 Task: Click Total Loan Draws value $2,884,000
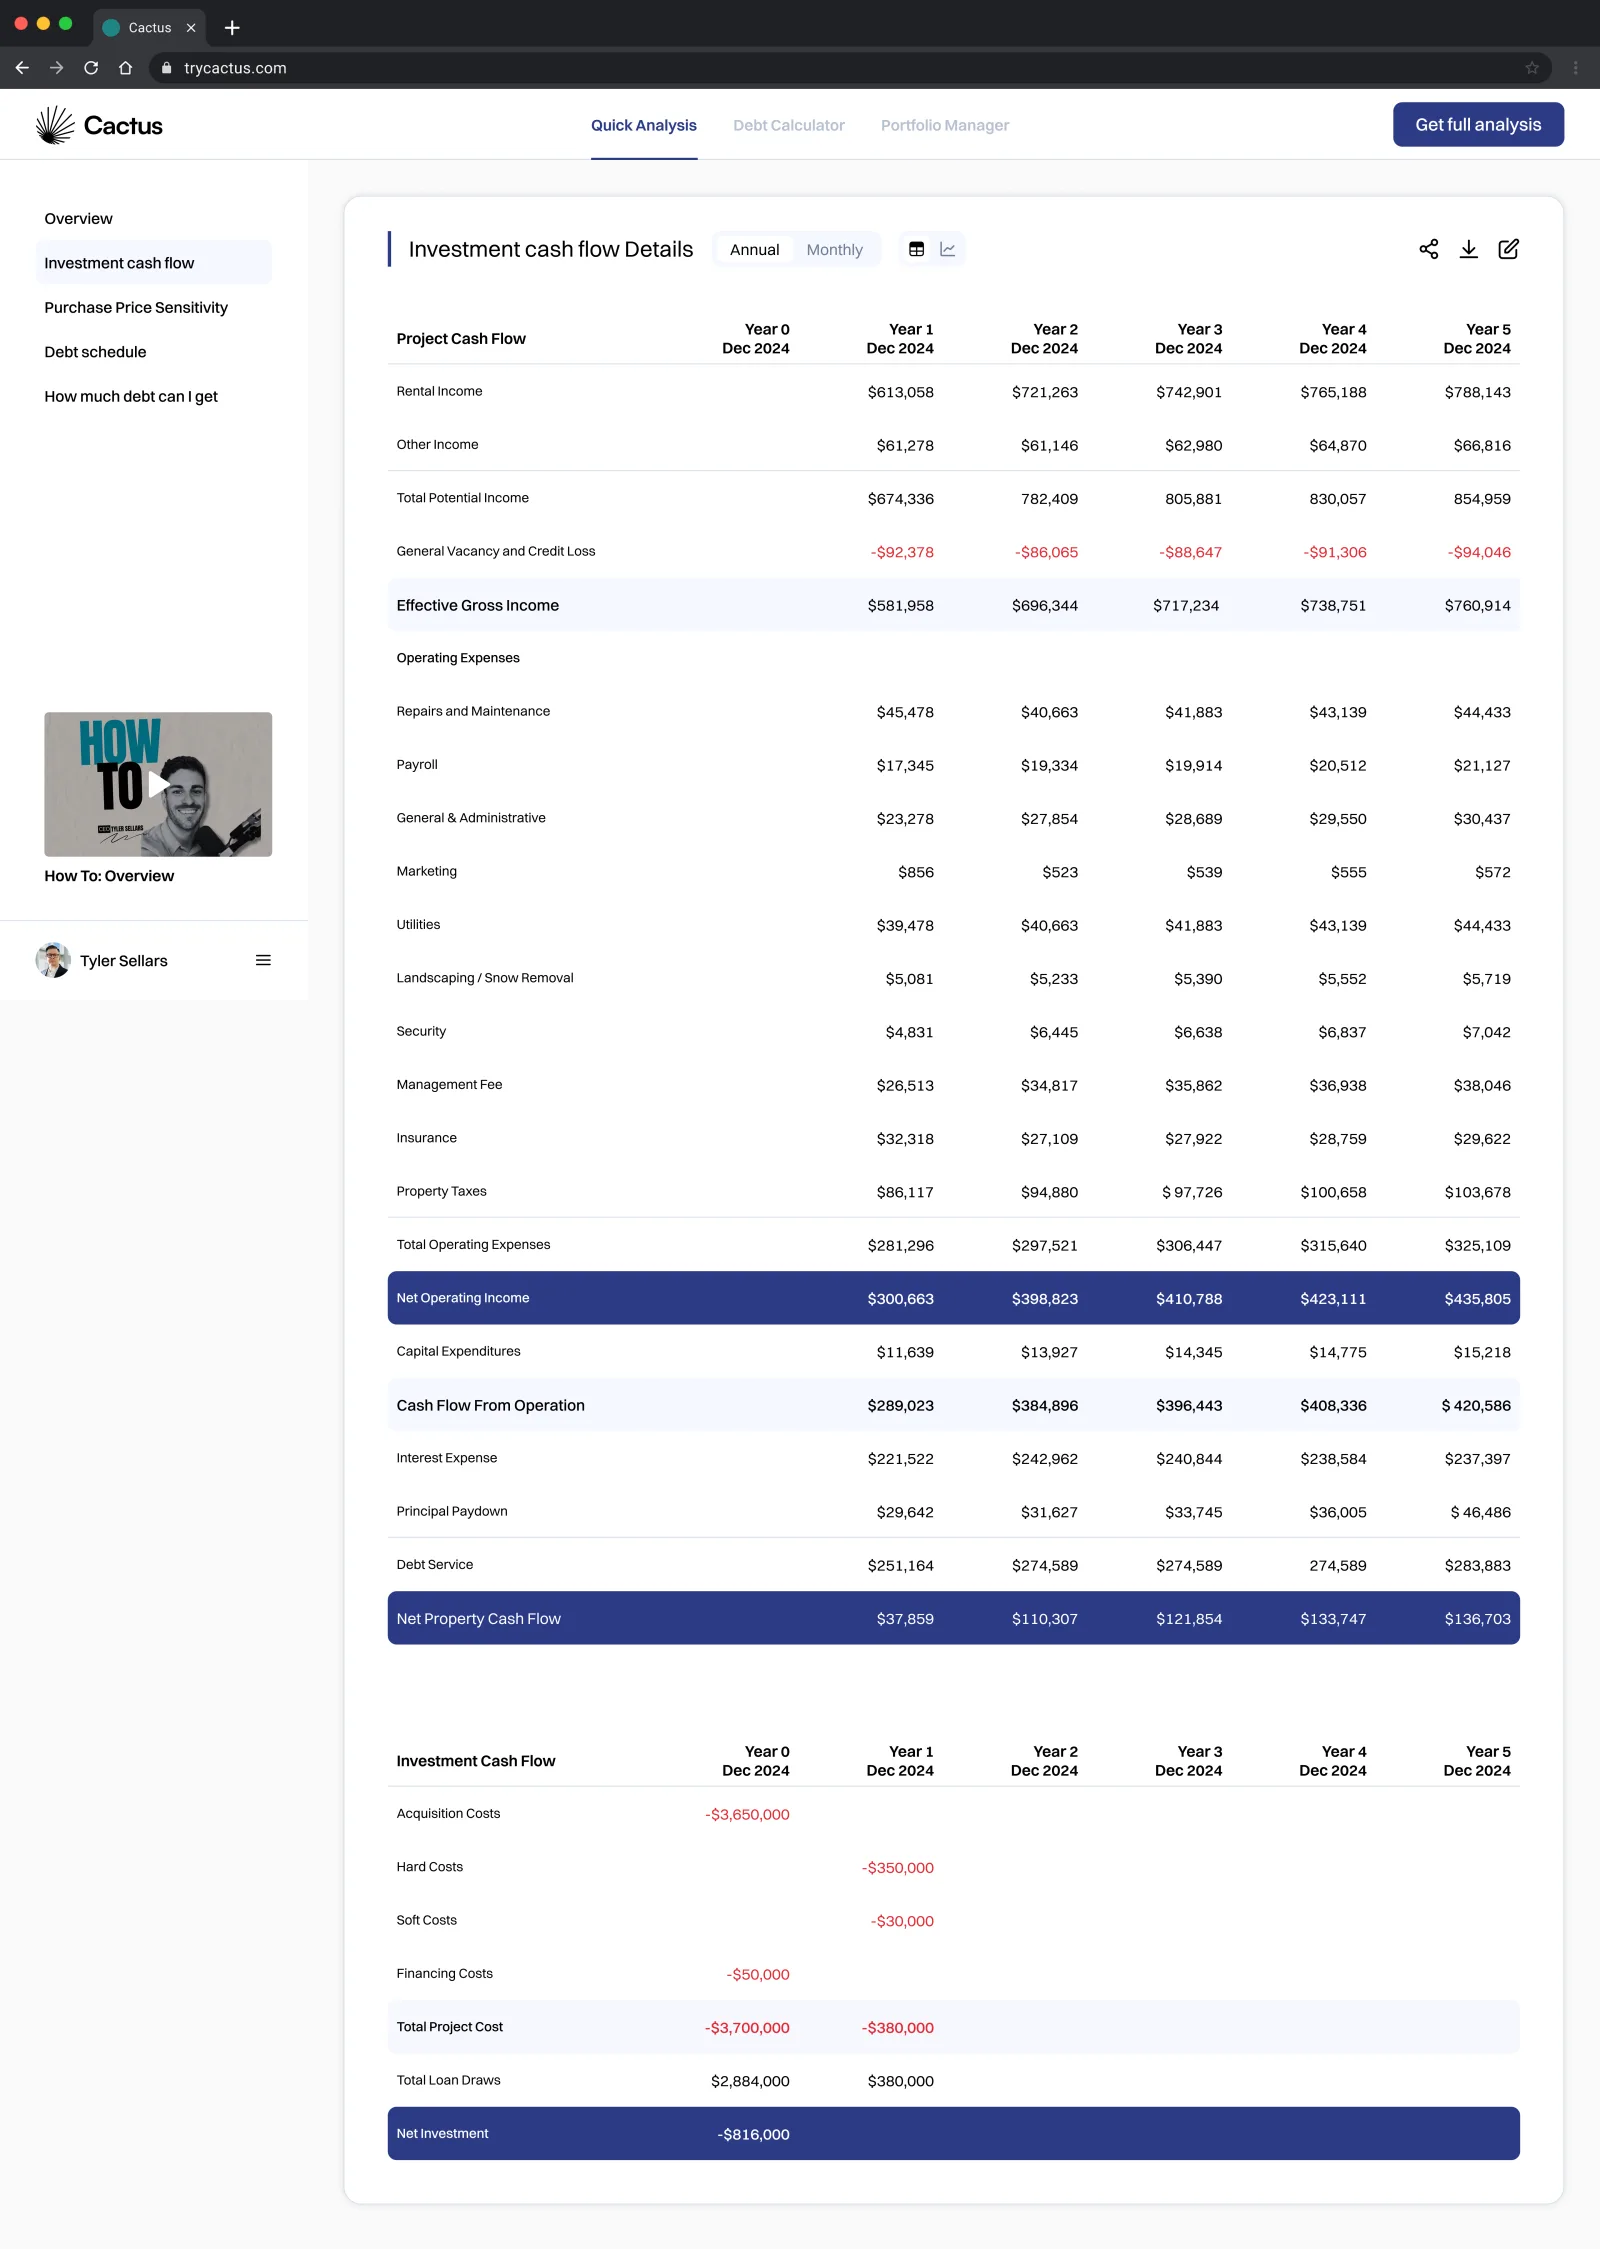click(750, 2081)
